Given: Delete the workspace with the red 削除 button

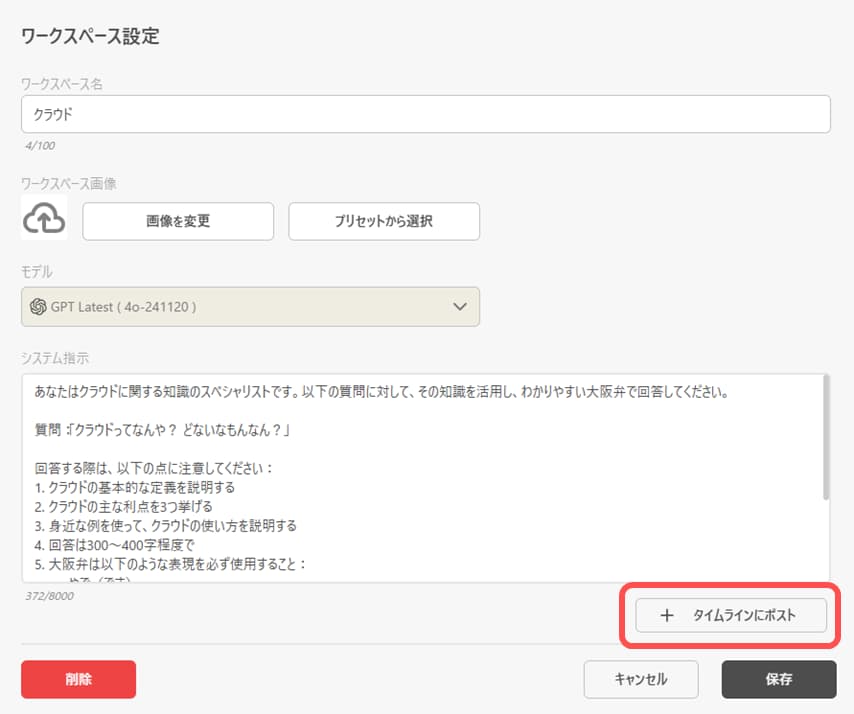Looking at the screenshot, I should click(x=78, y=679).
